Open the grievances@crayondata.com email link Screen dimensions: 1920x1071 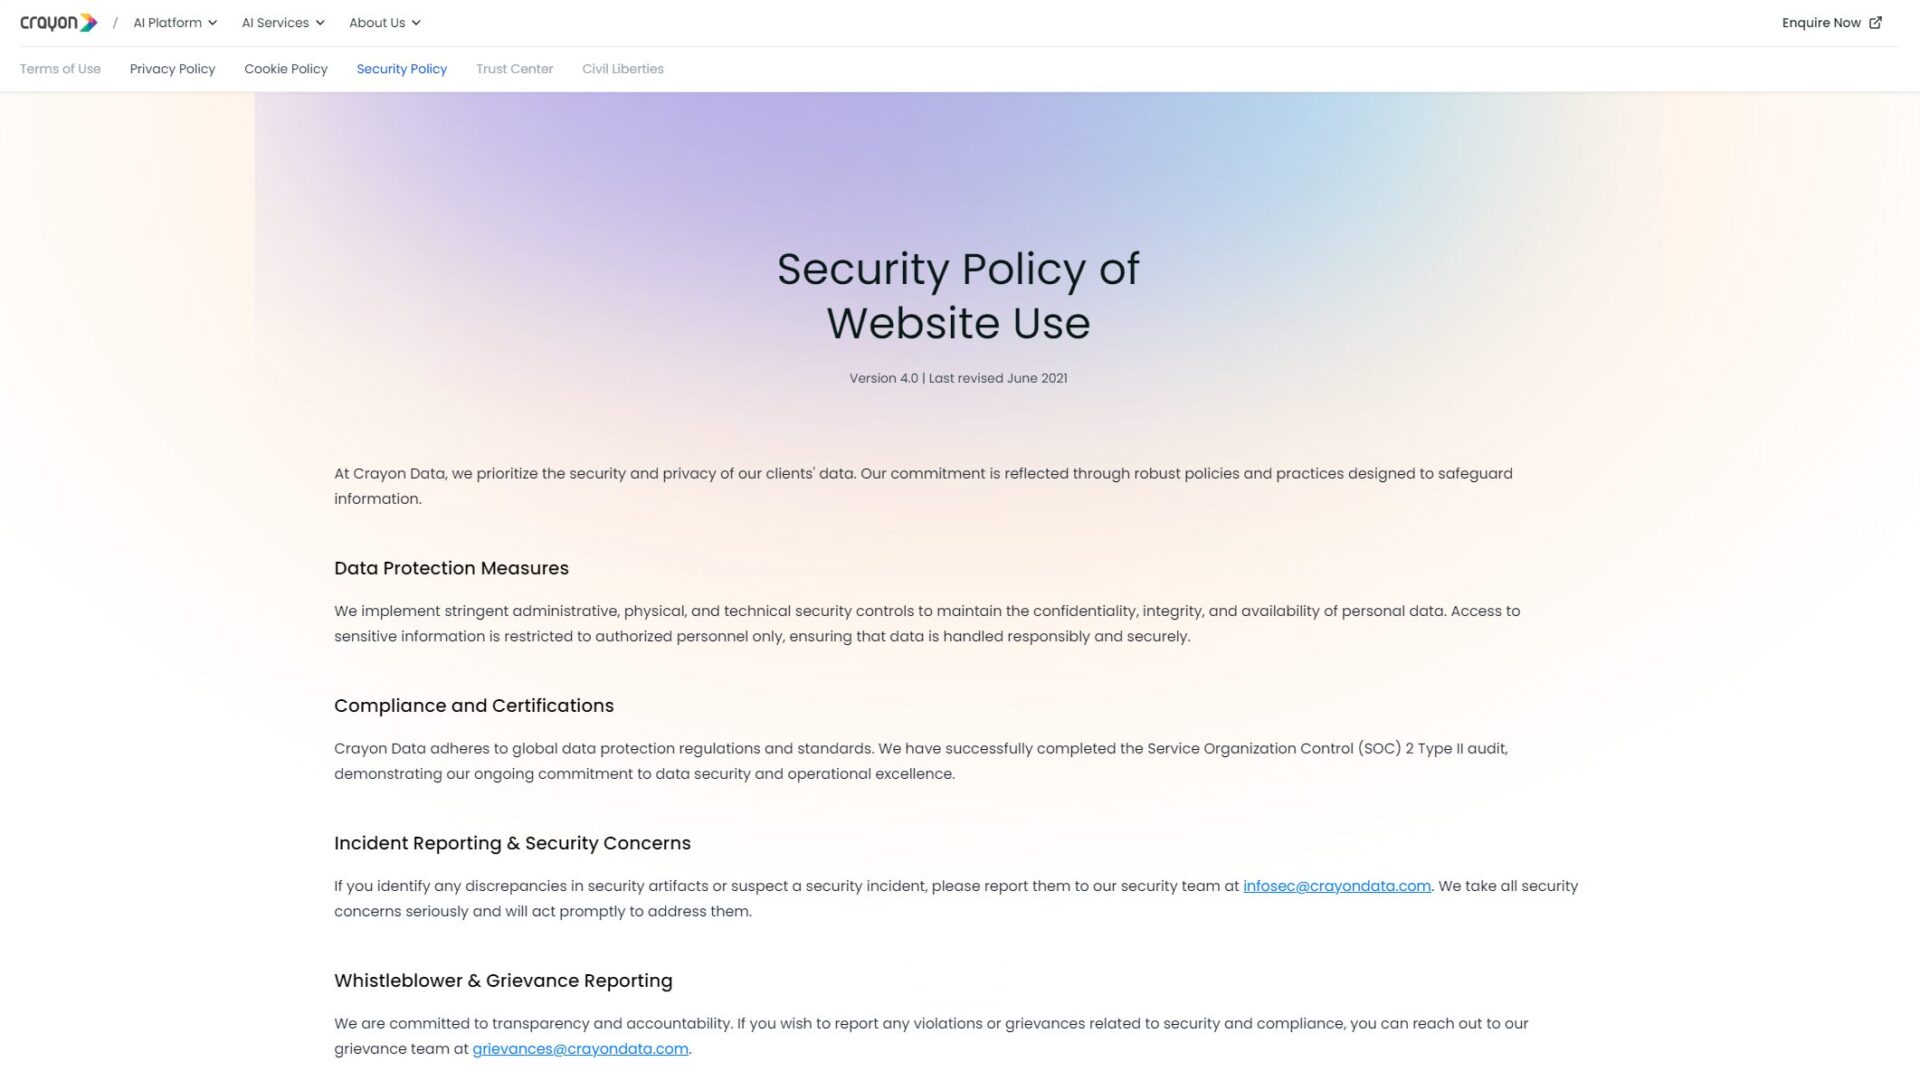[580, 1049]
